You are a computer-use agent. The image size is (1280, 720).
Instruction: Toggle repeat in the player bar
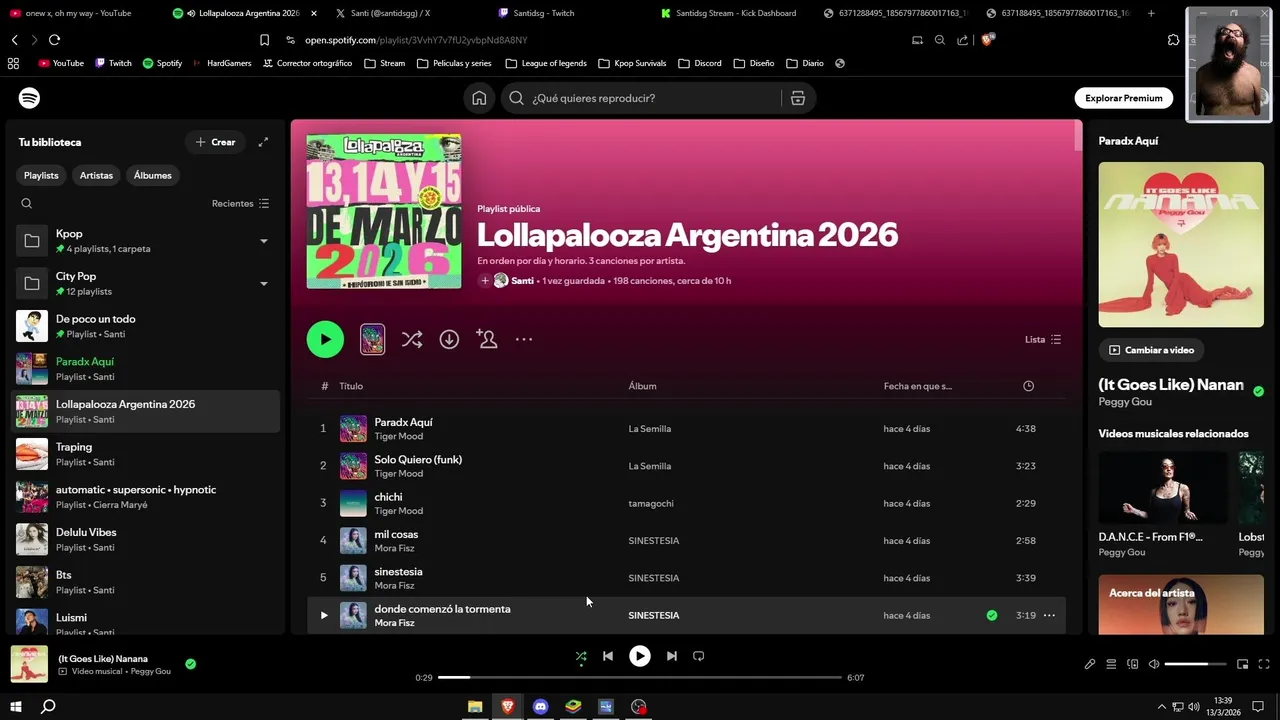[x=699, y=656]
